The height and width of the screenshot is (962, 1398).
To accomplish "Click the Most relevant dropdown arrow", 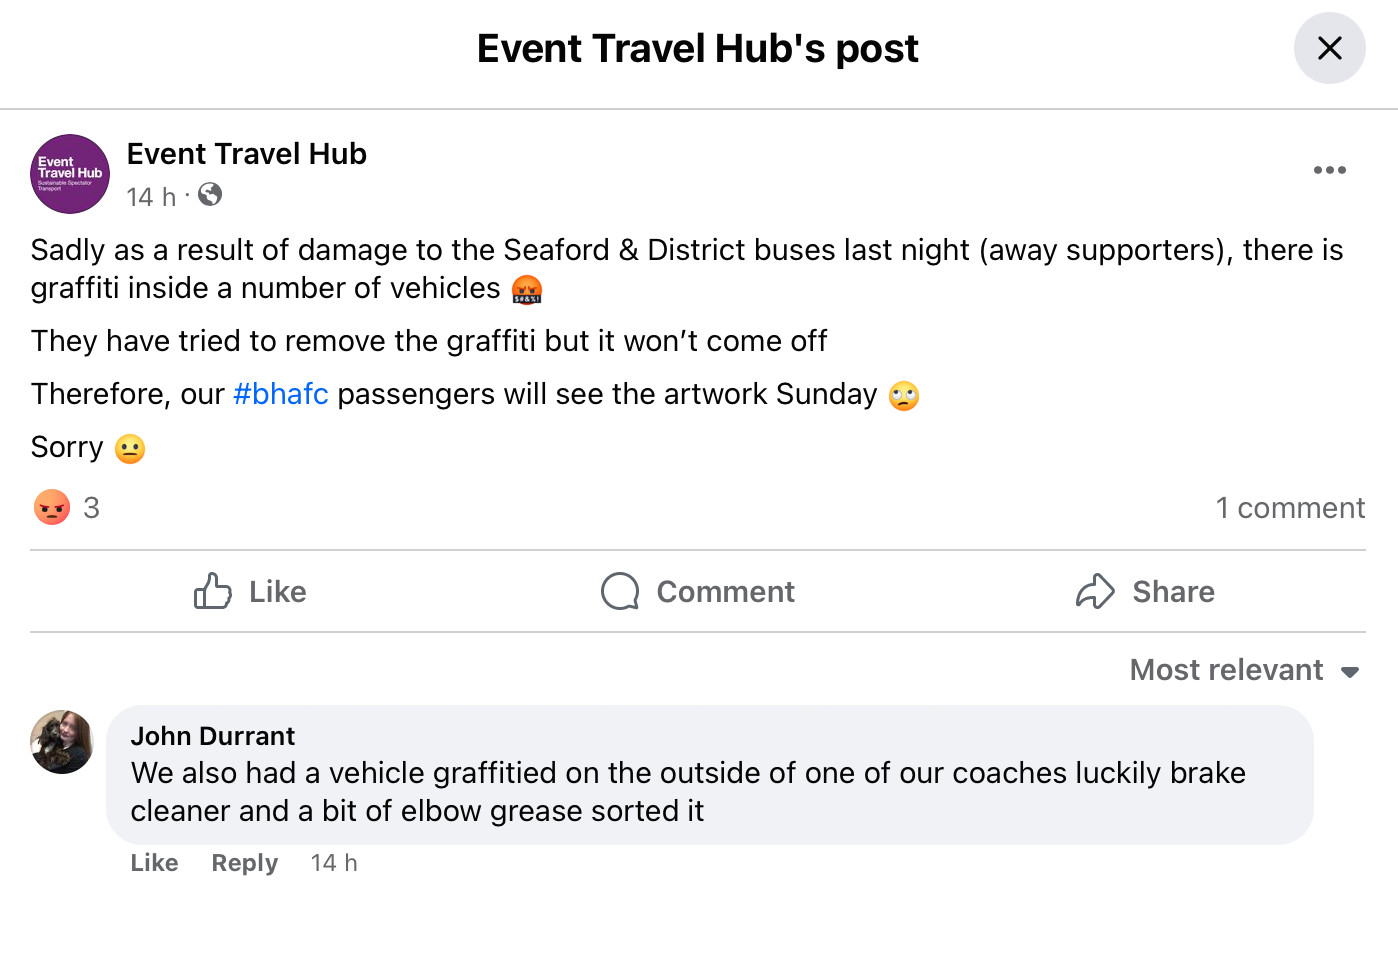I will coord(1350,672).
